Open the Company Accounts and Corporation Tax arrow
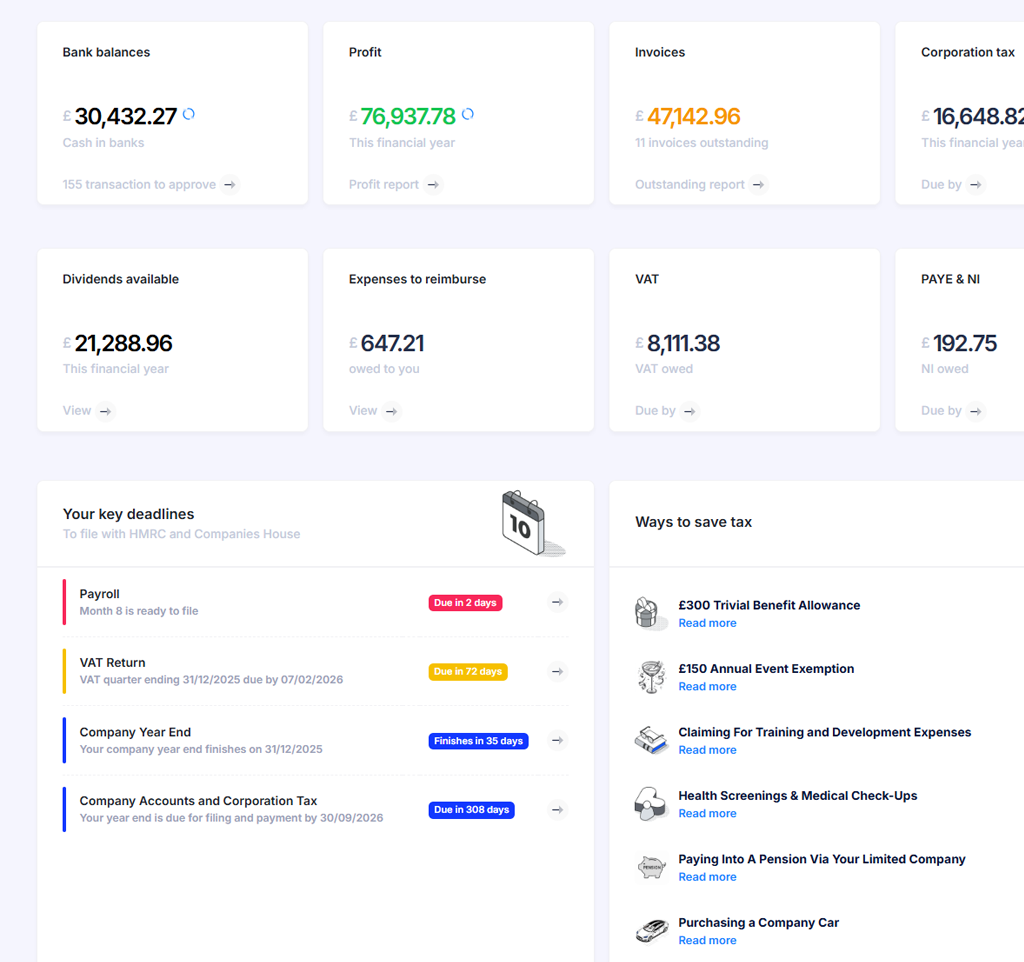Image resolution: width=1024 pixels, height=962 pixels. 558,810
